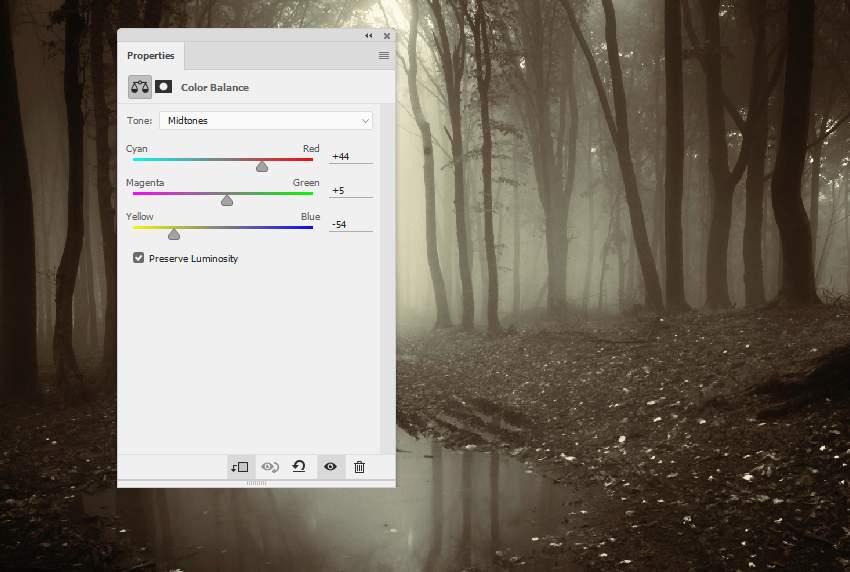Screen dimensions: 850x572
Task: Click the Magenta-Green slider handle
Action: pos(227,201)
